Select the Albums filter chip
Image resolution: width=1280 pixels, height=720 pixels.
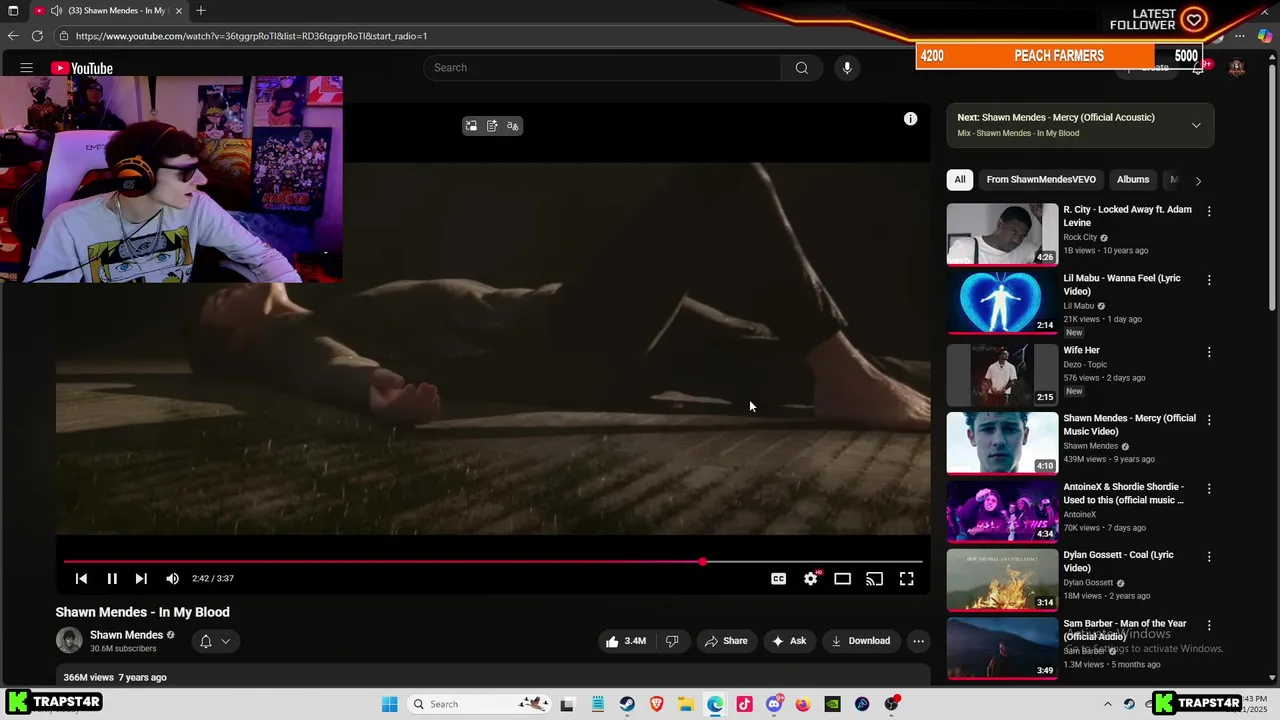point(1133,180)
